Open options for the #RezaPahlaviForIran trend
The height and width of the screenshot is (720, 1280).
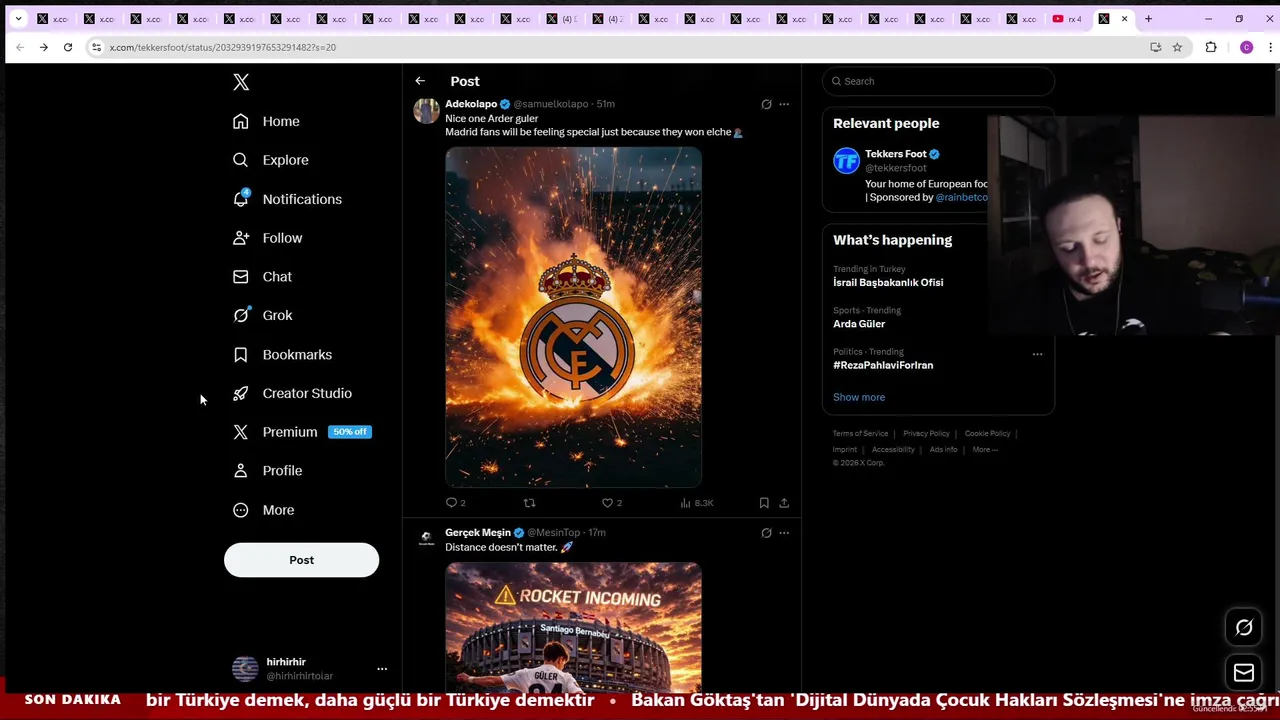tap(1037, 354)
